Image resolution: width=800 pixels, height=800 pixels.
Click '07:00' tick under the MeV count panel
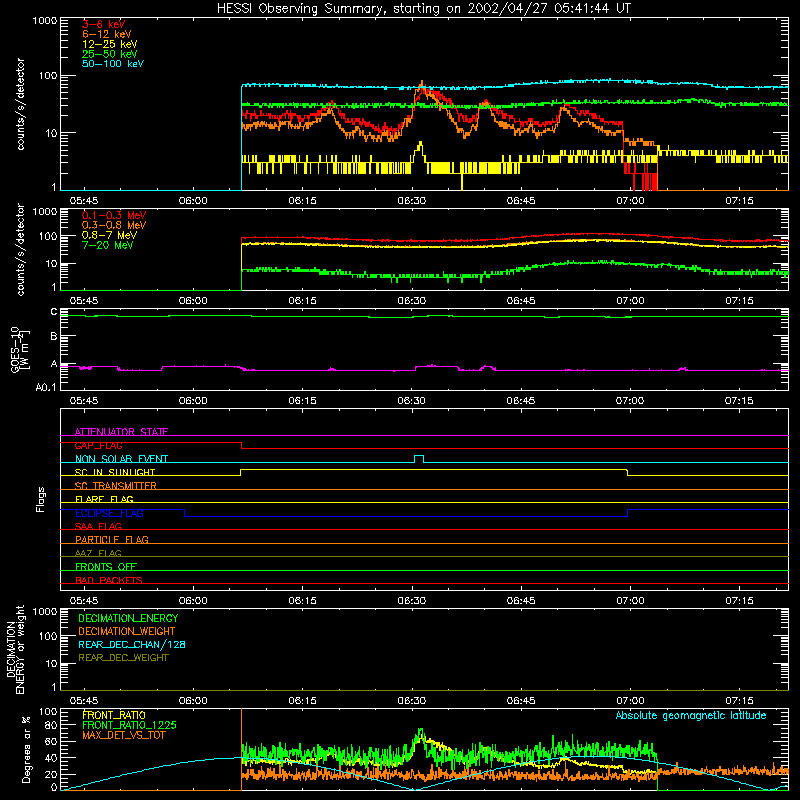(x=630, y=301)
